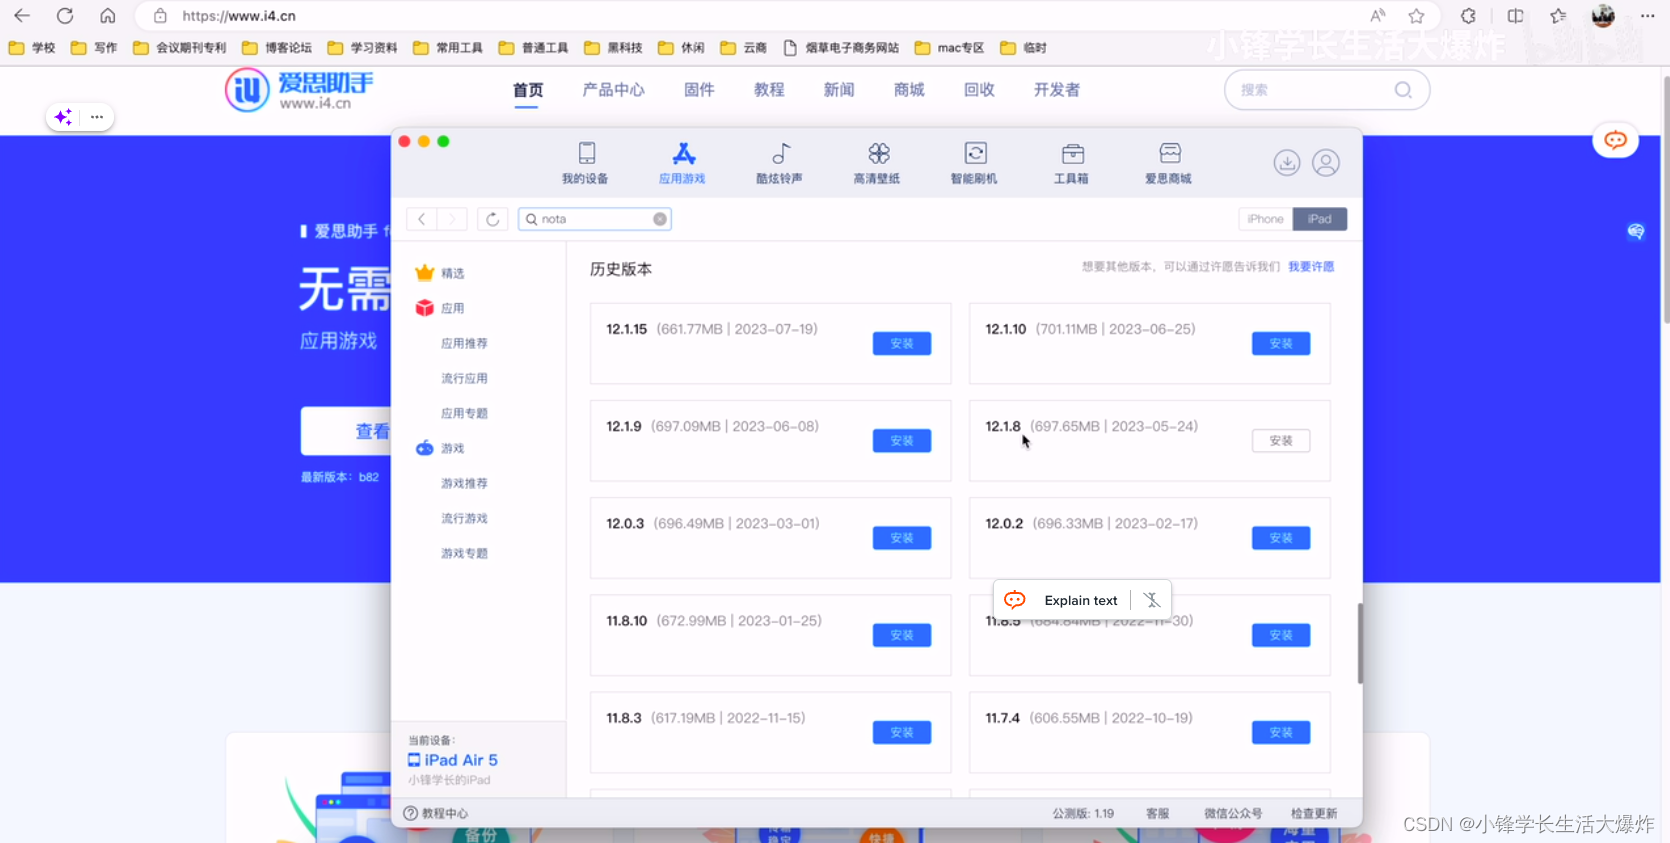Open website 产品中心 menu

[x=613, y=90]
